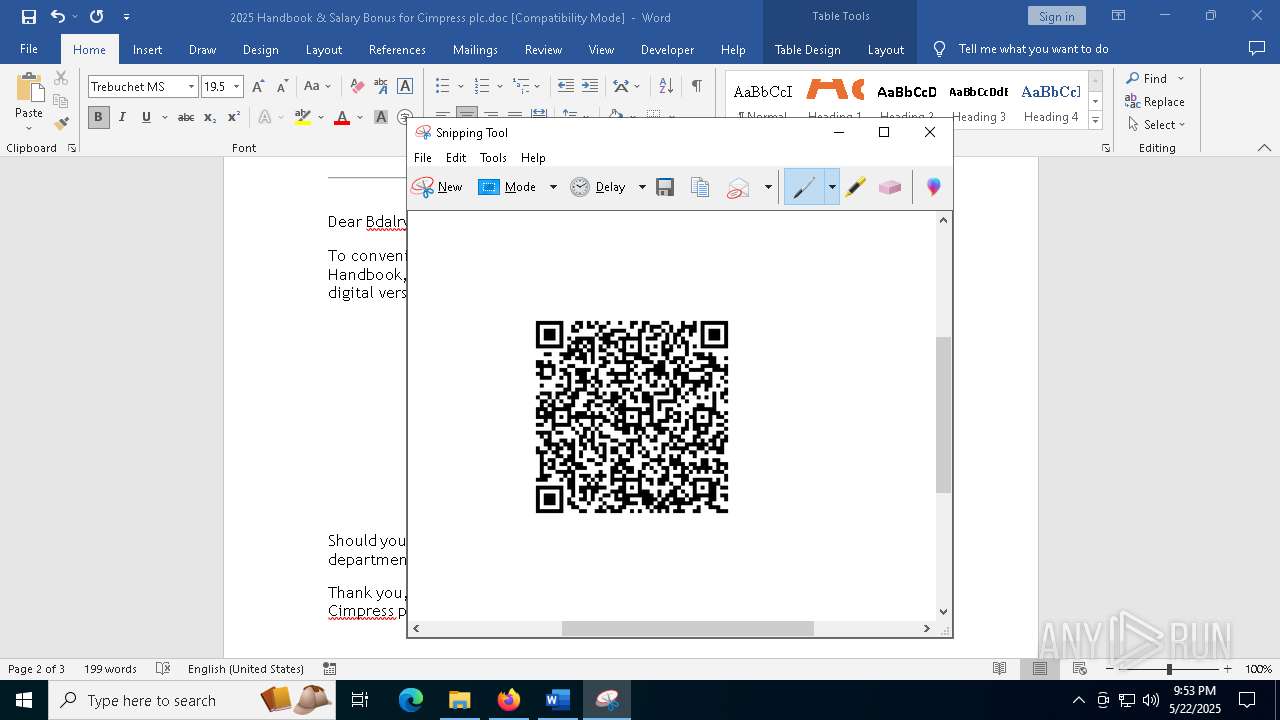Select the Eraser in Snipping Tool

click(890, 187)
